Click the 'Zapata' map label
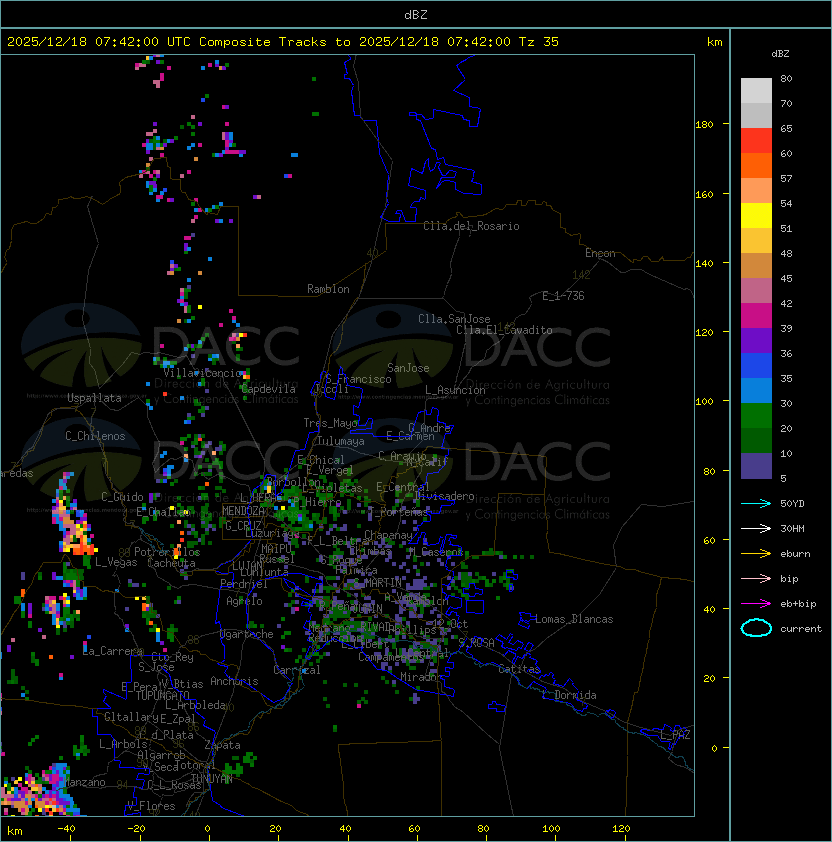The width and height of the screenshot is (832, 842). tap(222, 745)
